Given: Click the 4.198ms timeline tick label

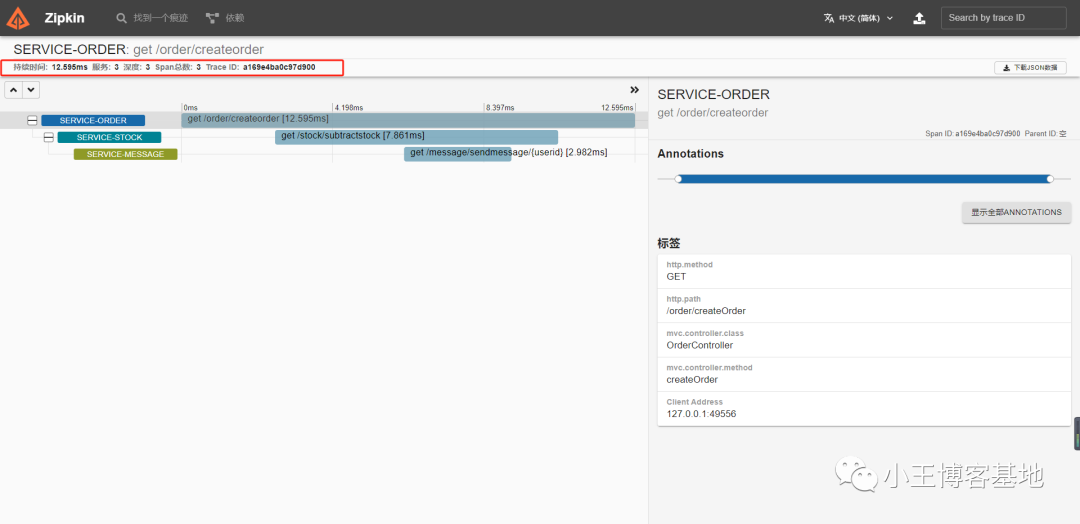Looking at the screenshot, I should (x=349, y=107).
